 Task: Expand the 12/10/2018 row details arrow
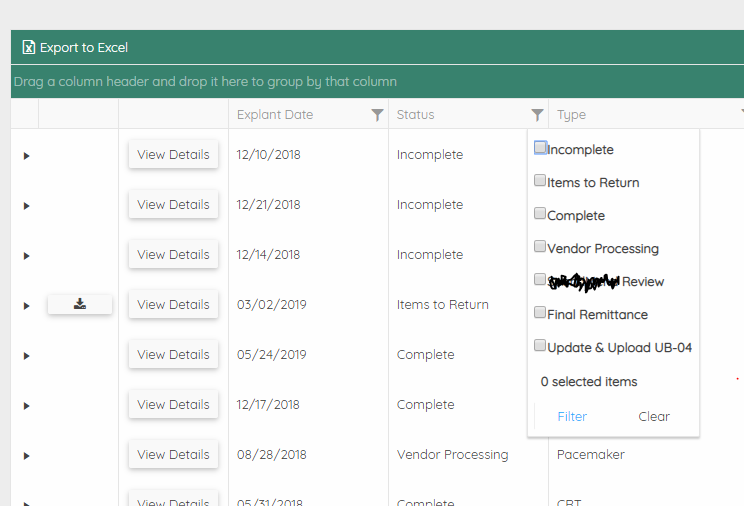(x=27, y=155)
